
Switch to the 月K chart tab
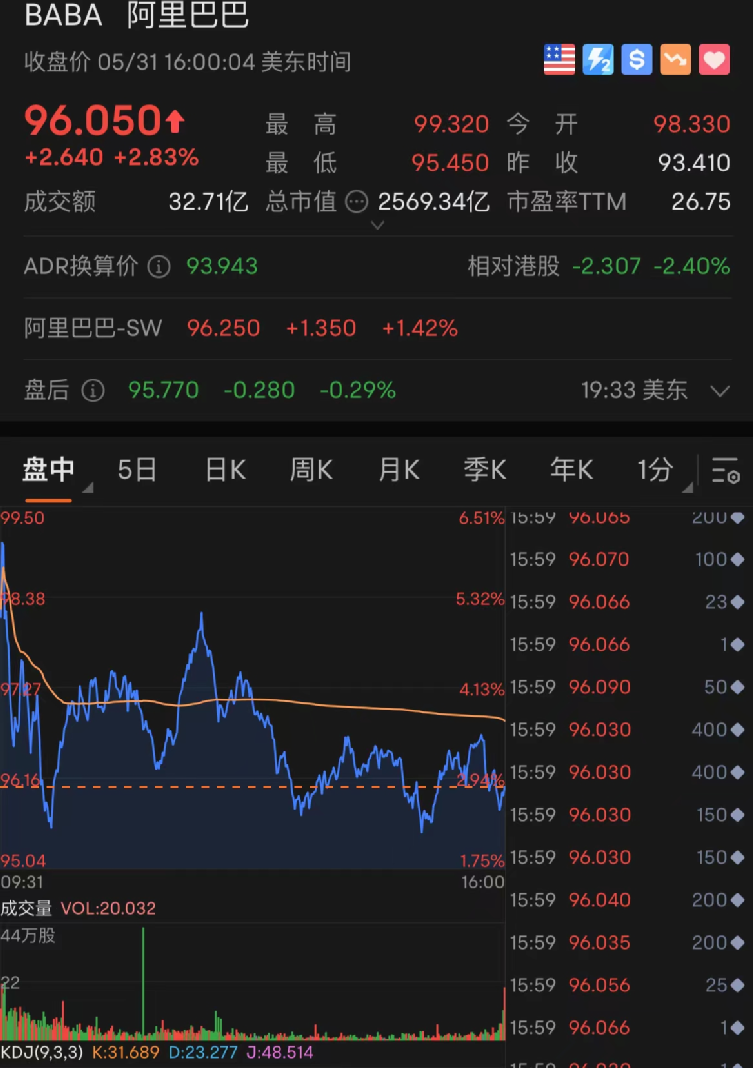(399, 470)
